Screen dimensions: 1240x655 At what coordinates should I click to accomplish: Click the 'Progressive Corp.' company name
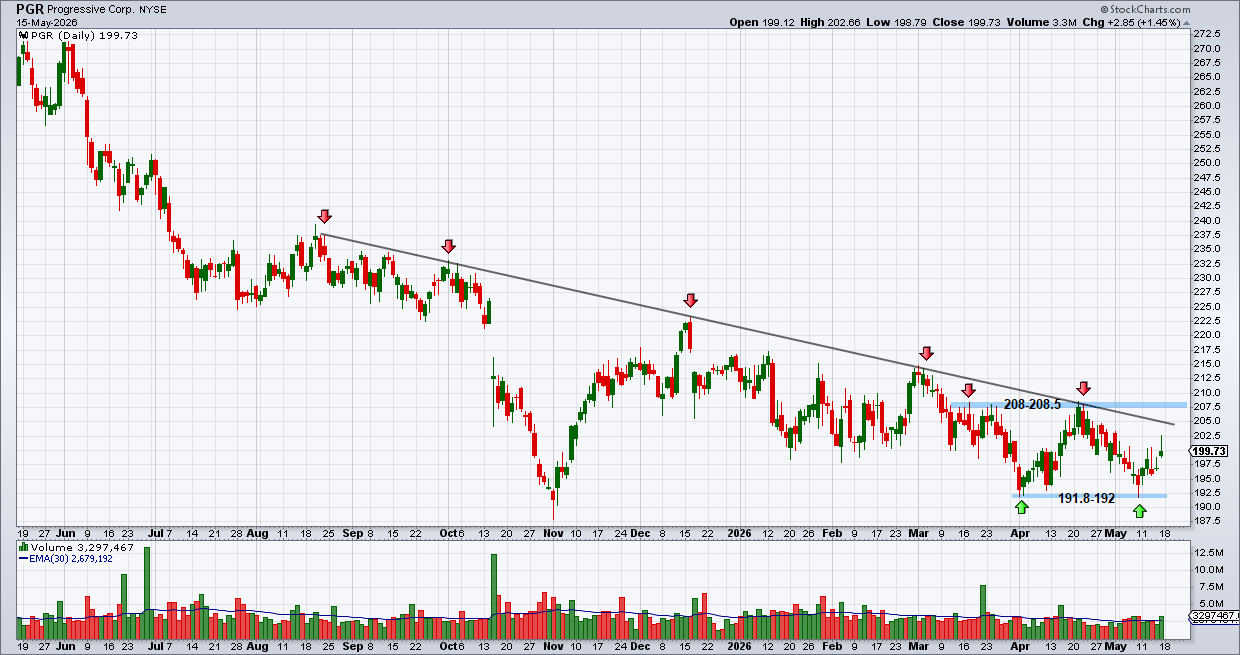[92, 9]
